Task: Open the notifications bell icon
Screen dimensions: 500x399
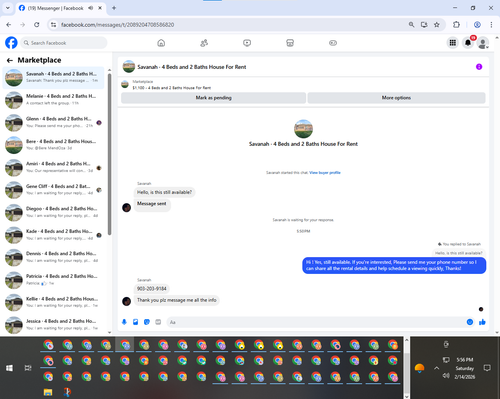Action: tap(468, 43)
